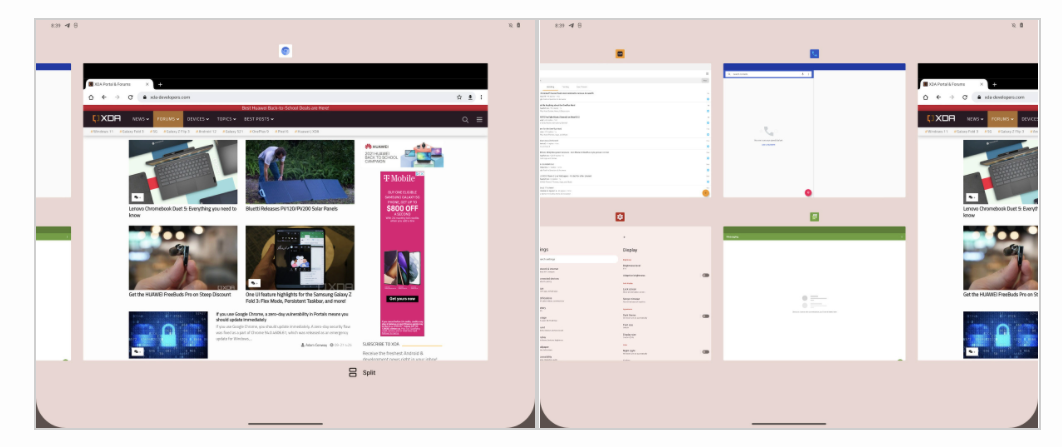Open the Galaxy Fold 3 tag link
The image size is (1062, 447).
click(x=131, y=131)
